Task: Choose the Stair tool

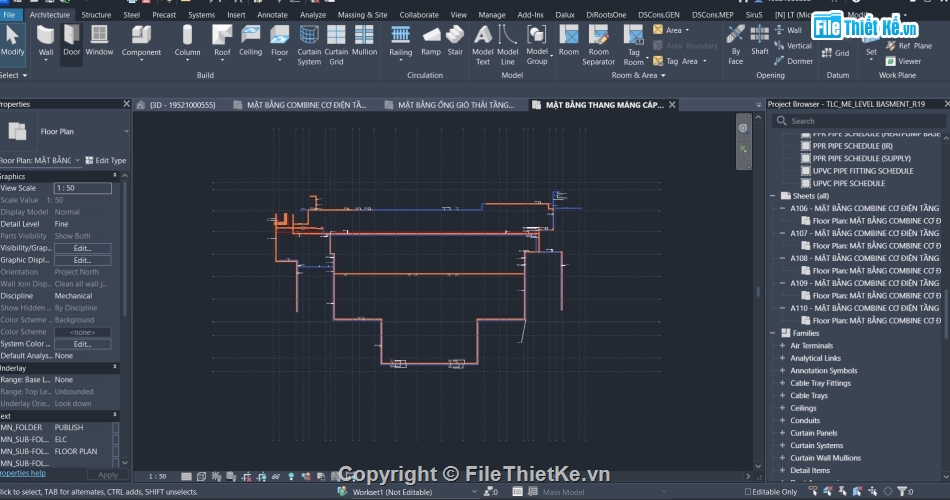Action: [455, 41]
